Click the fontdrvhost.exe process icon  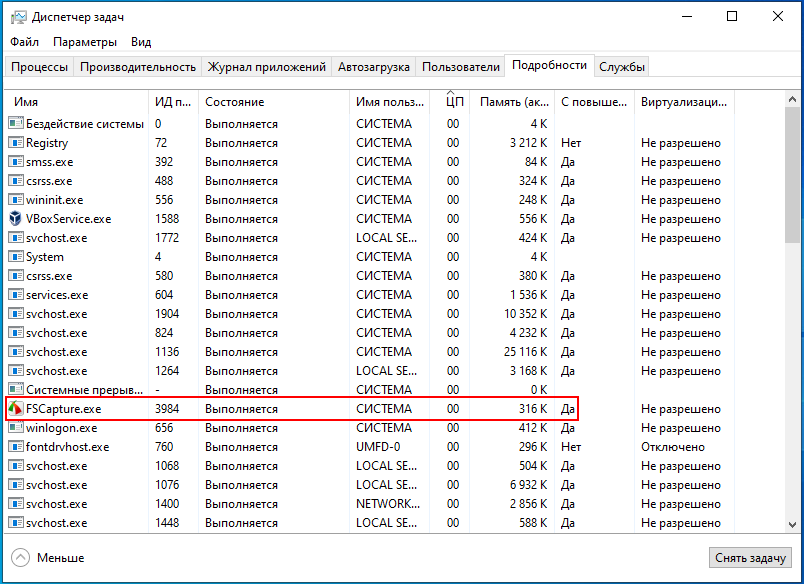pyautogui.click(x=16, y=447)
